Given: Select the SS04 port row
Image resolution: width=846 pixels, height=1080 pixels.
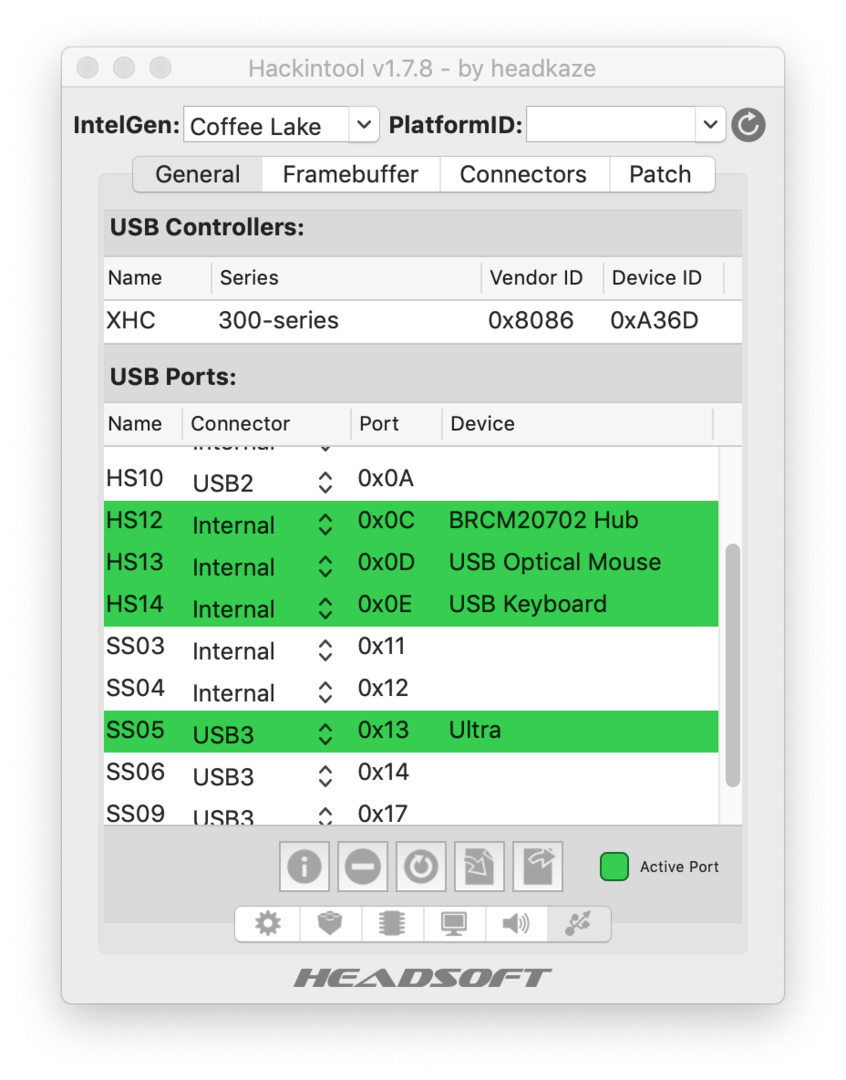Looking at the screenshot, I should tap(411, 689).
